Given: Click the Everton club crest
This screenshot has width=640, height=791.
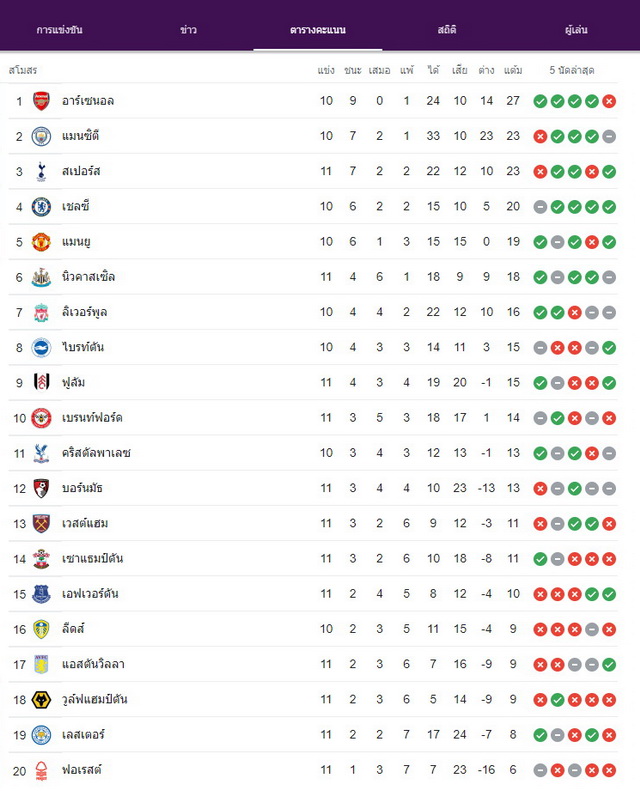Looking at the screenshot, I should (41, 594).
